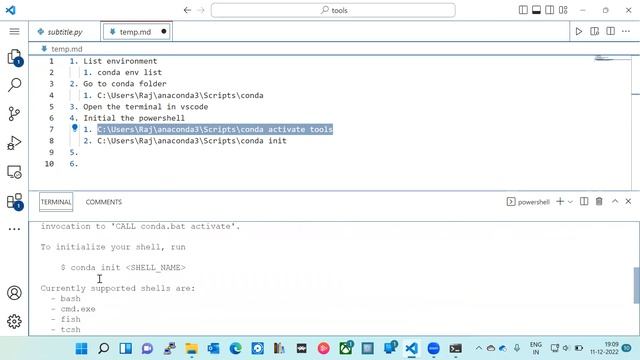Open launch profile dropdown arrow
The height and width of the screenshot is (360, 640).
[570, 202]
